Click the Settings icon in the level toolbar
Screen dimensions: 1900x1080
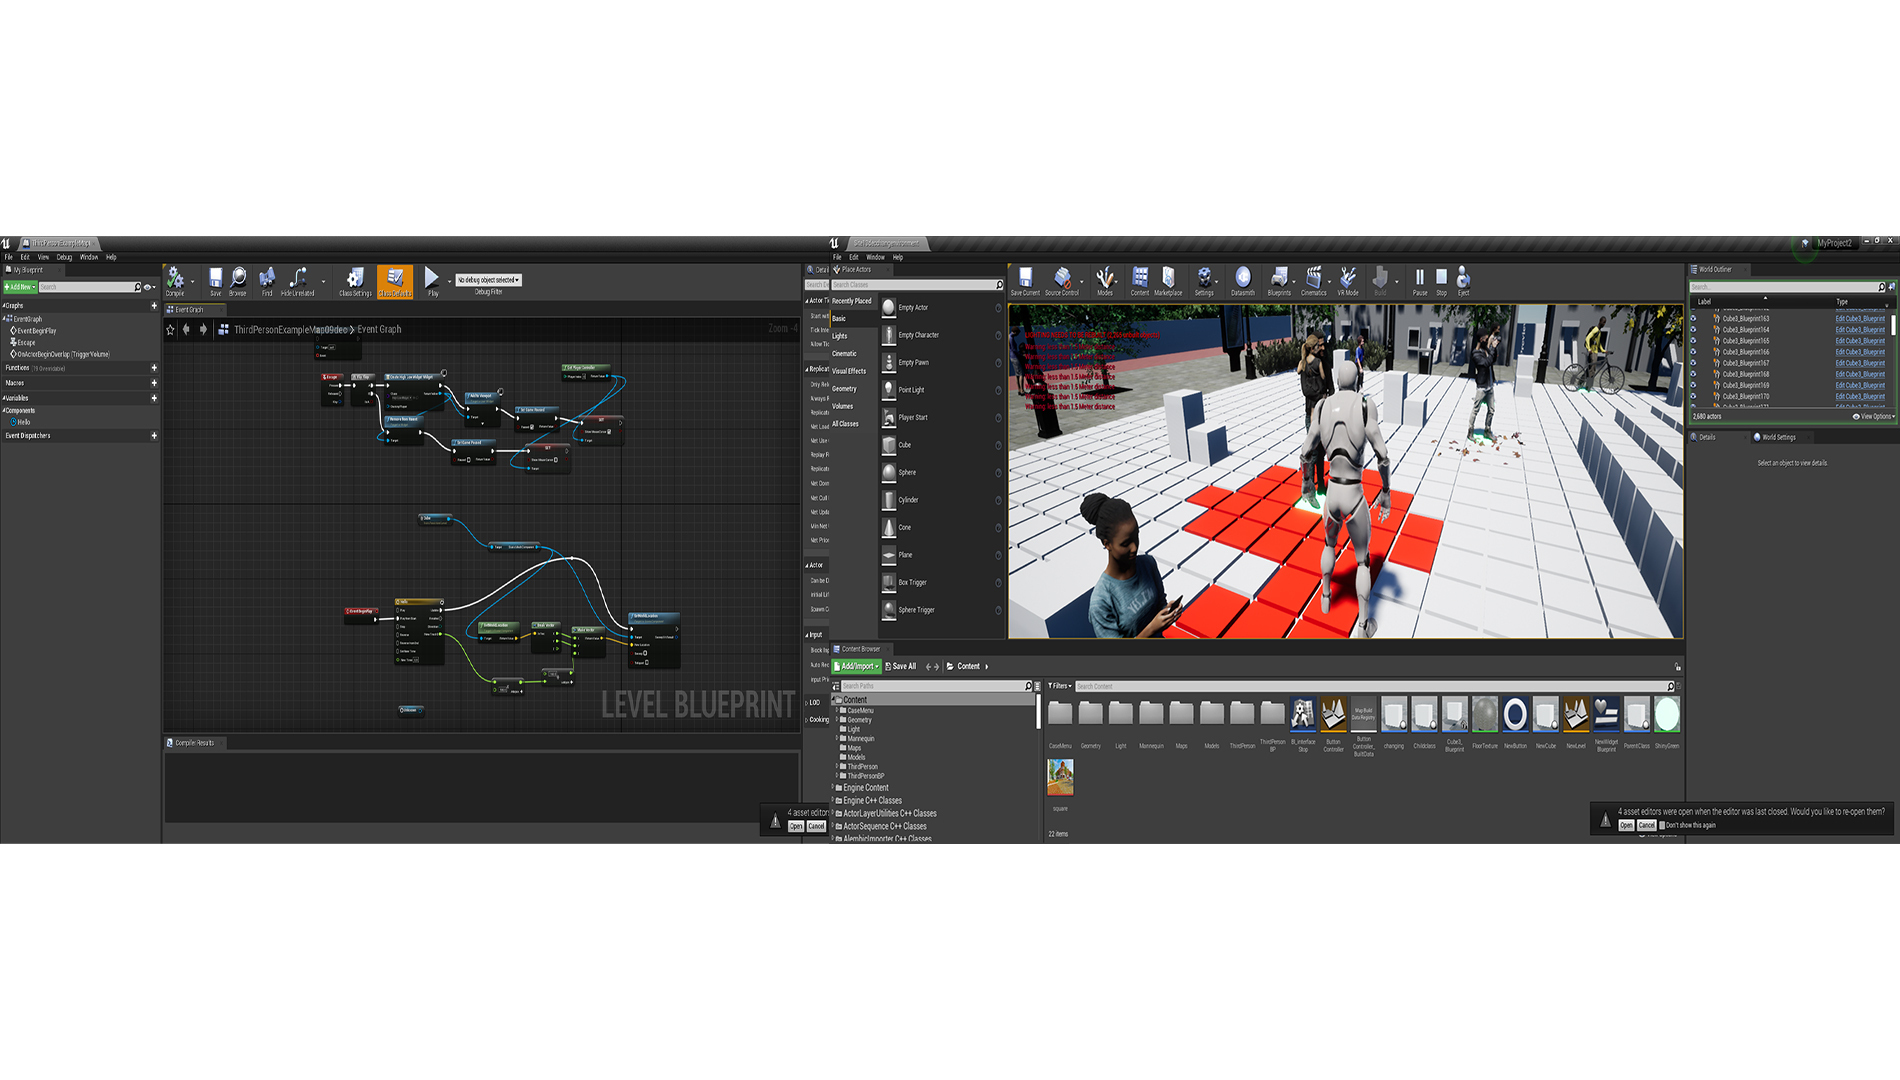pyautogui.click(x=1204, y=281)
